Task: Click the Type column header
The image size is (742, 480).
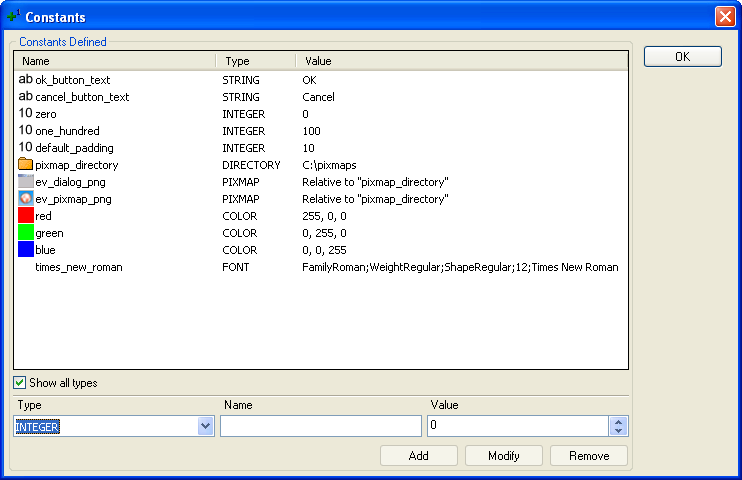Action: click(x=256, y=61)
